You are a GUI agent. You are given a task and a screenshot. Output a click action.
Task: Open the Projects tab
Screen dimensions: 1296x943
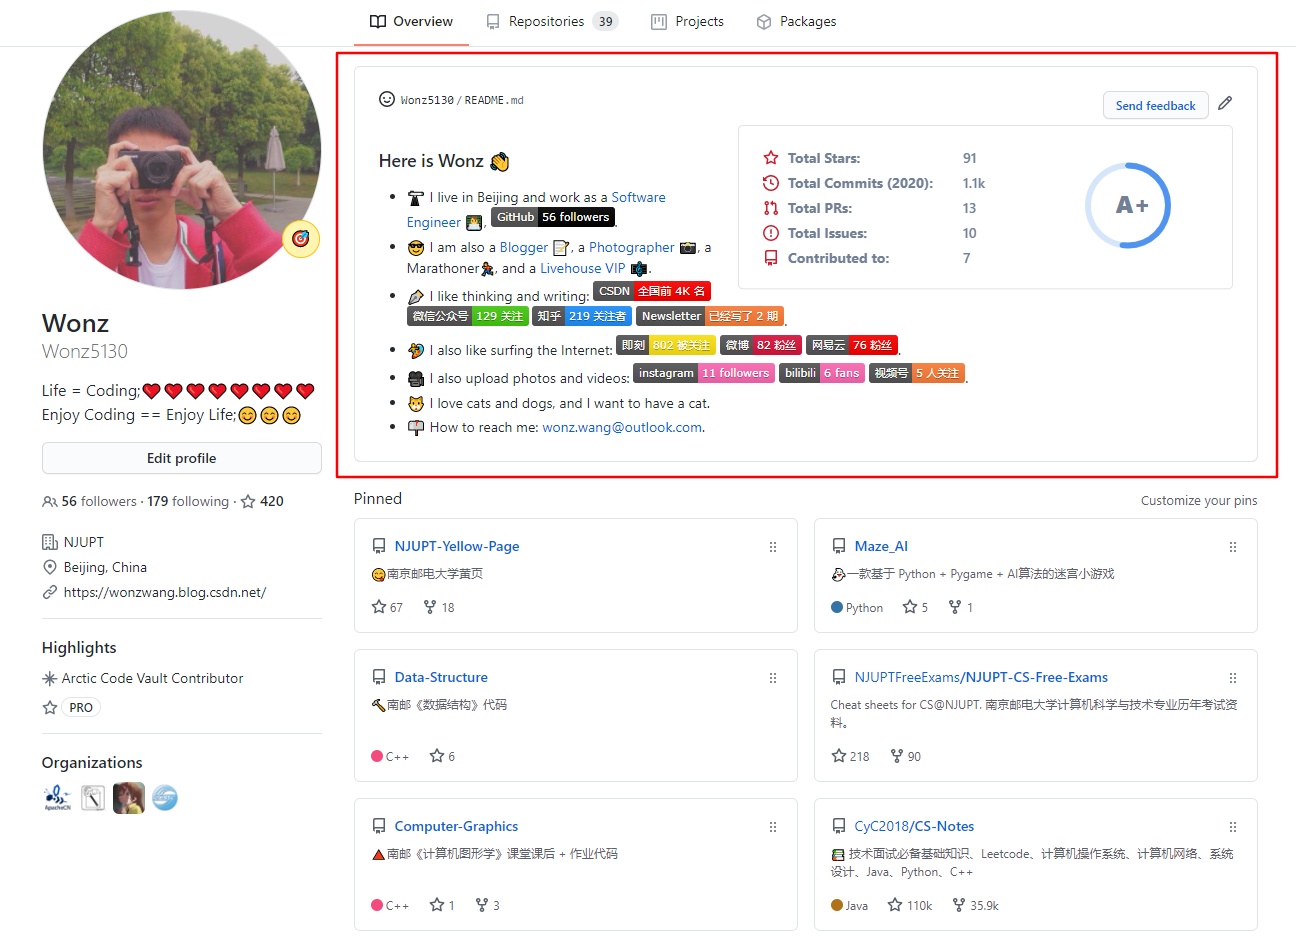pos(687,21)
